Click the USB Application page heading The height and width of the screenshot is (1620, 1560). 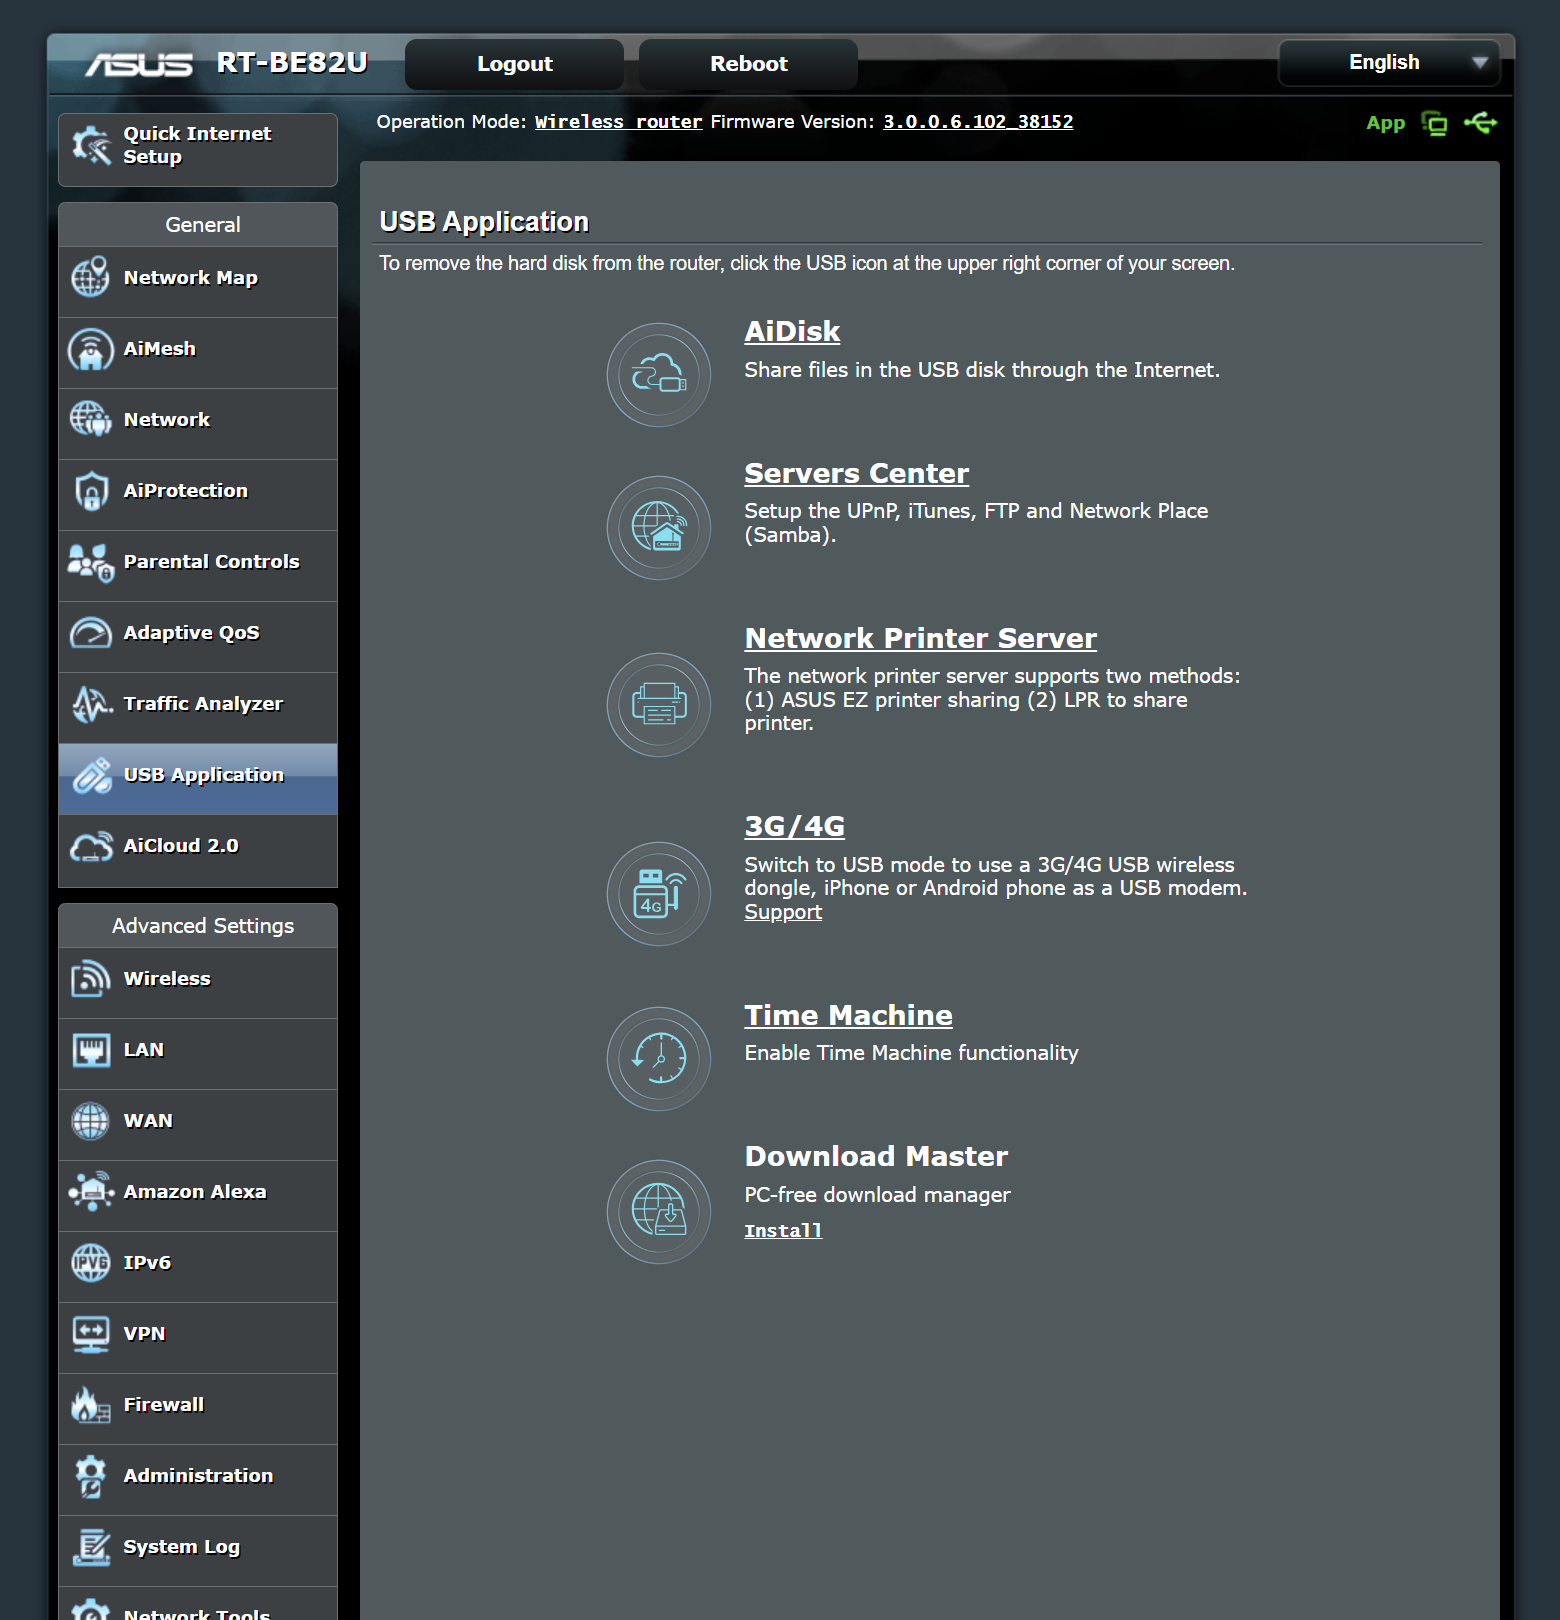coord(484,222)
